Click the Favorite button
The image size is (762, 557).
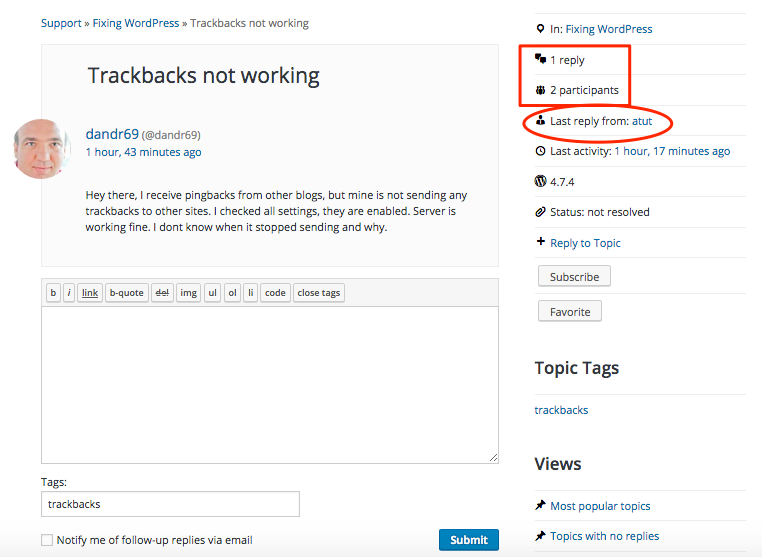570,312
